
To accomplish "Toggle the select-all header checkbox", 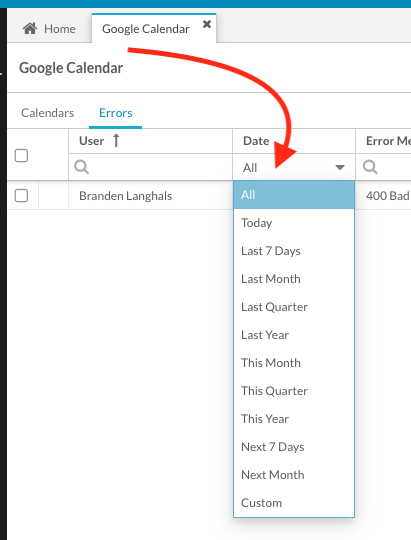I will 21,156.
